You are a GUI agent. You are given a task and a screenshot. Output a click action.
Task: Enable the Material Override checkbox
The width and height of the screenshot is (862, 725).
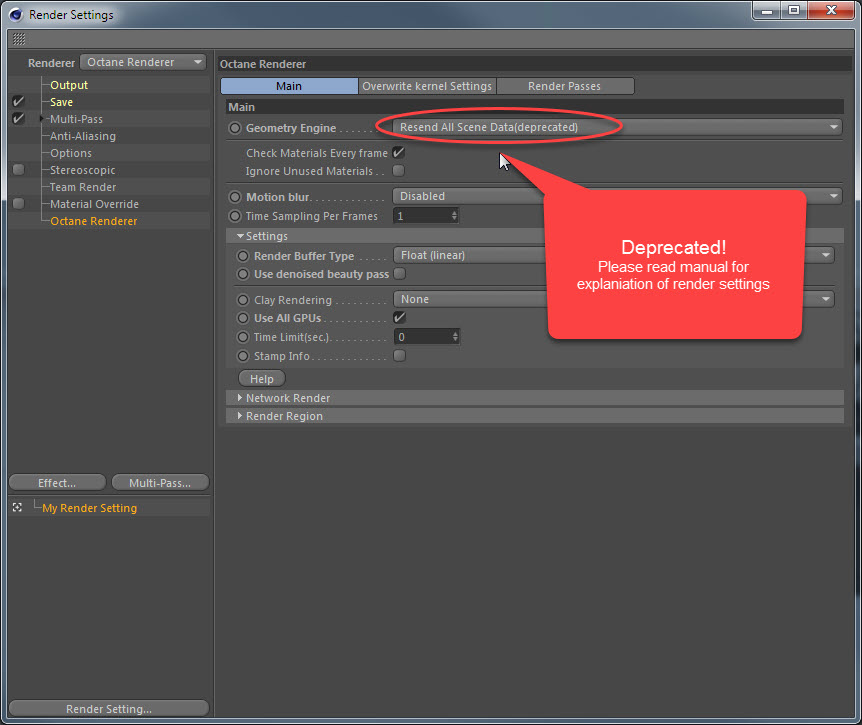pos(18,204)
